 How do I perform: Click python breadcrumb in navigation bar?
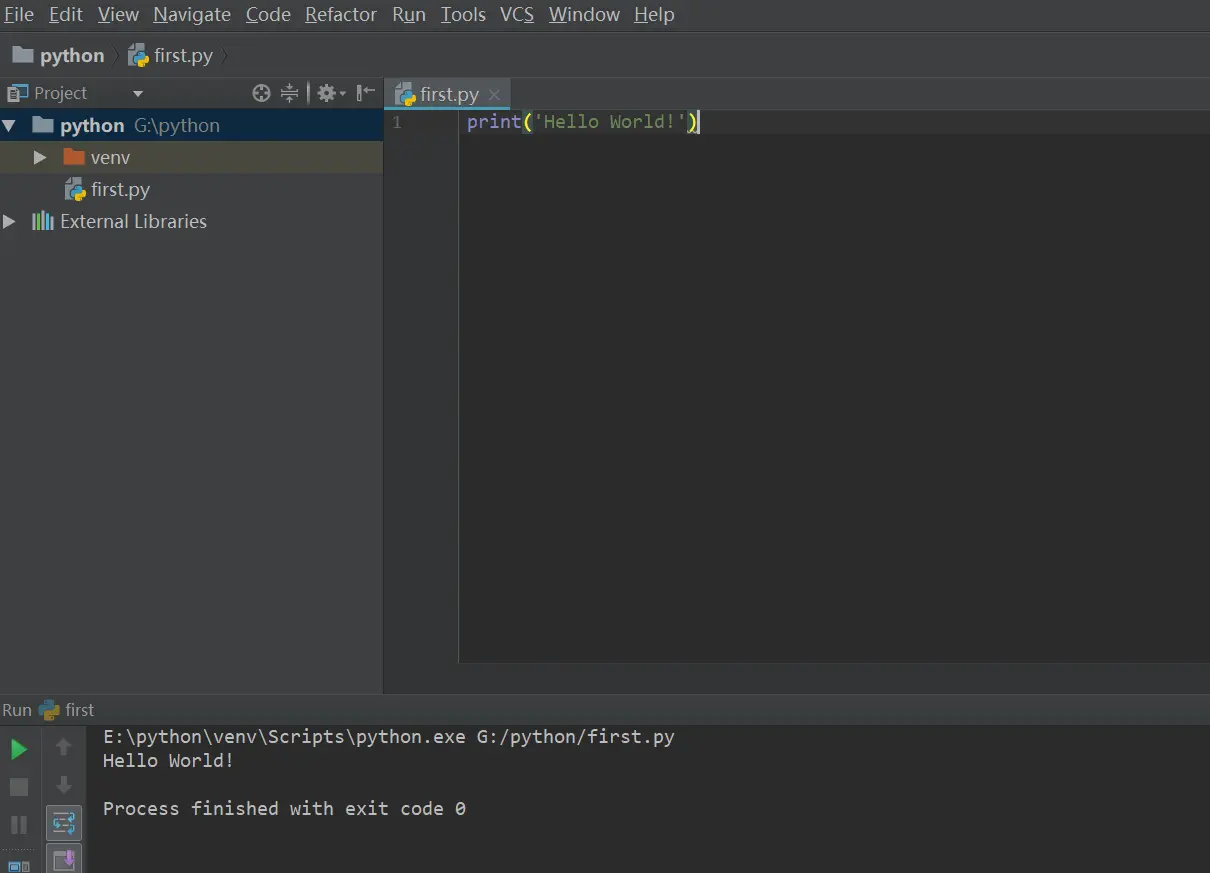59,55
